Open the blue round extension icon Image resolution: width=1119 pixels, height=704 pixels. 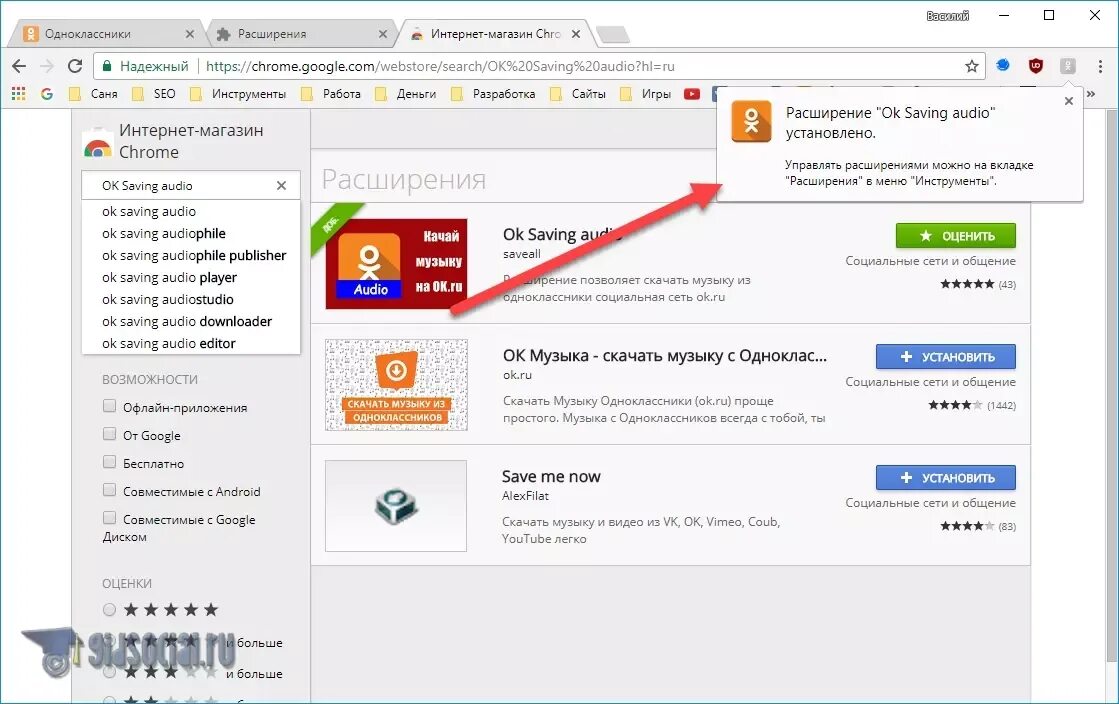coord(1003,66)
